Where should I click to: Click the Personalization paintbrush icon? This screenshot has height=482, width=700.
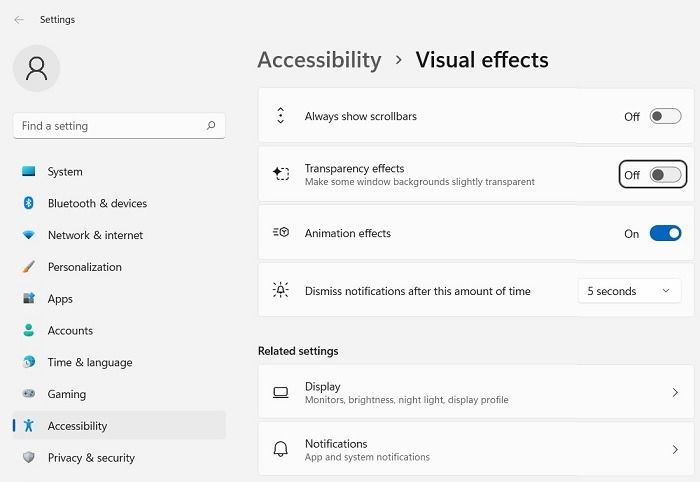pyautogui.click(x=29, y=267)
